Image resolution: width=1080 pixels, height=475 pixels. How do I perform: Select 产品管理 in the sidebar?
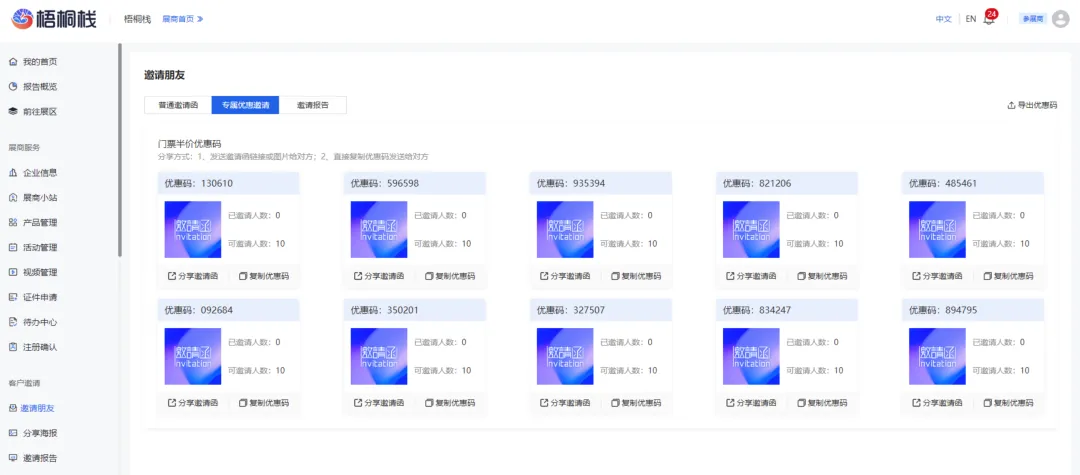tap(40, 222)
